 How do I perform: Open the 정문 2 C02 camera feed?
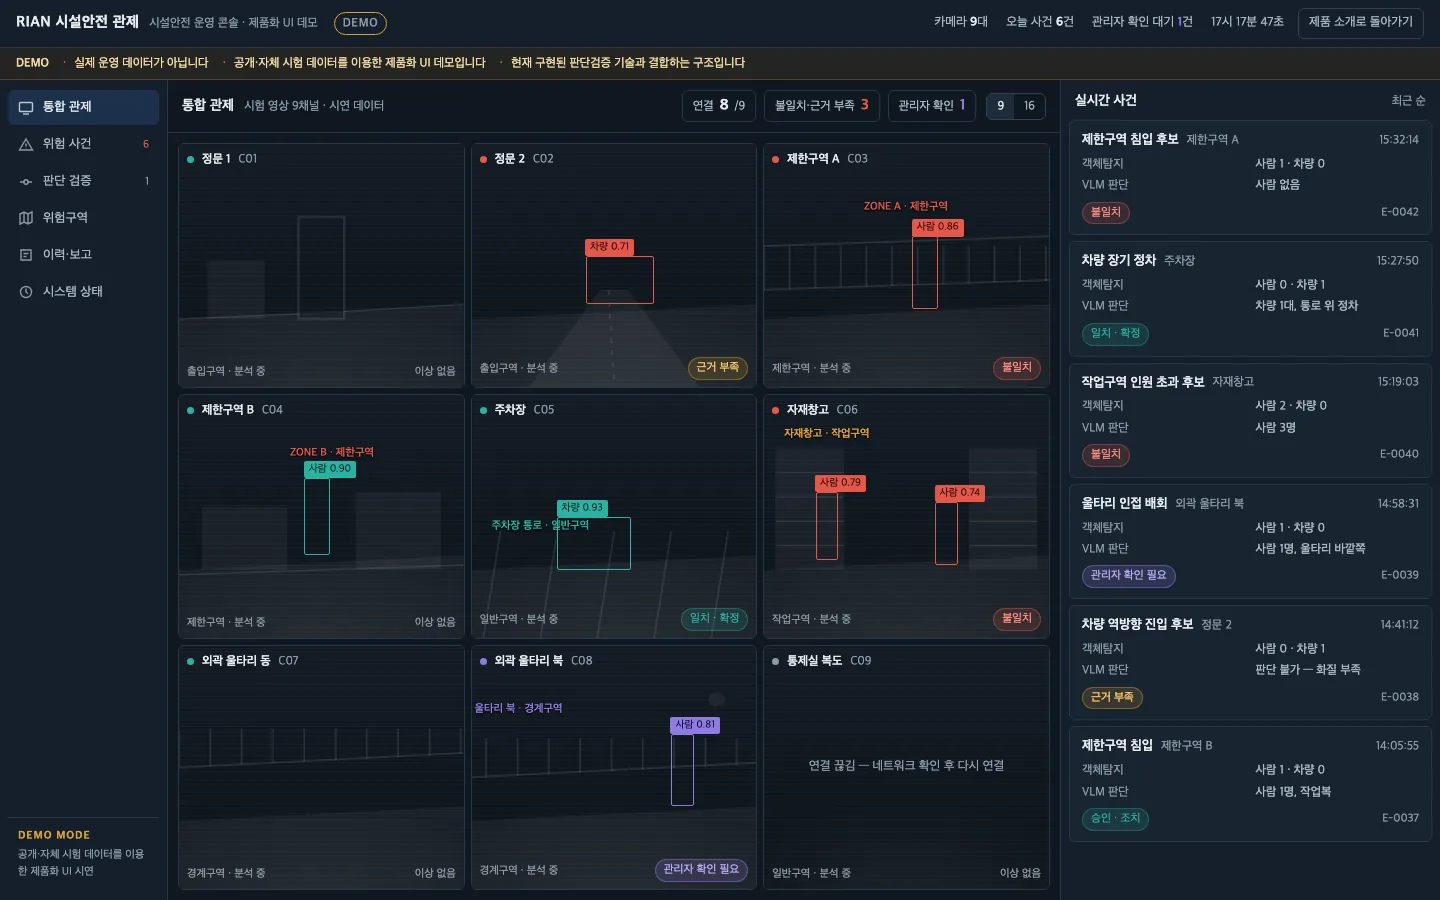pyautogui.click(x=614, y=265)
